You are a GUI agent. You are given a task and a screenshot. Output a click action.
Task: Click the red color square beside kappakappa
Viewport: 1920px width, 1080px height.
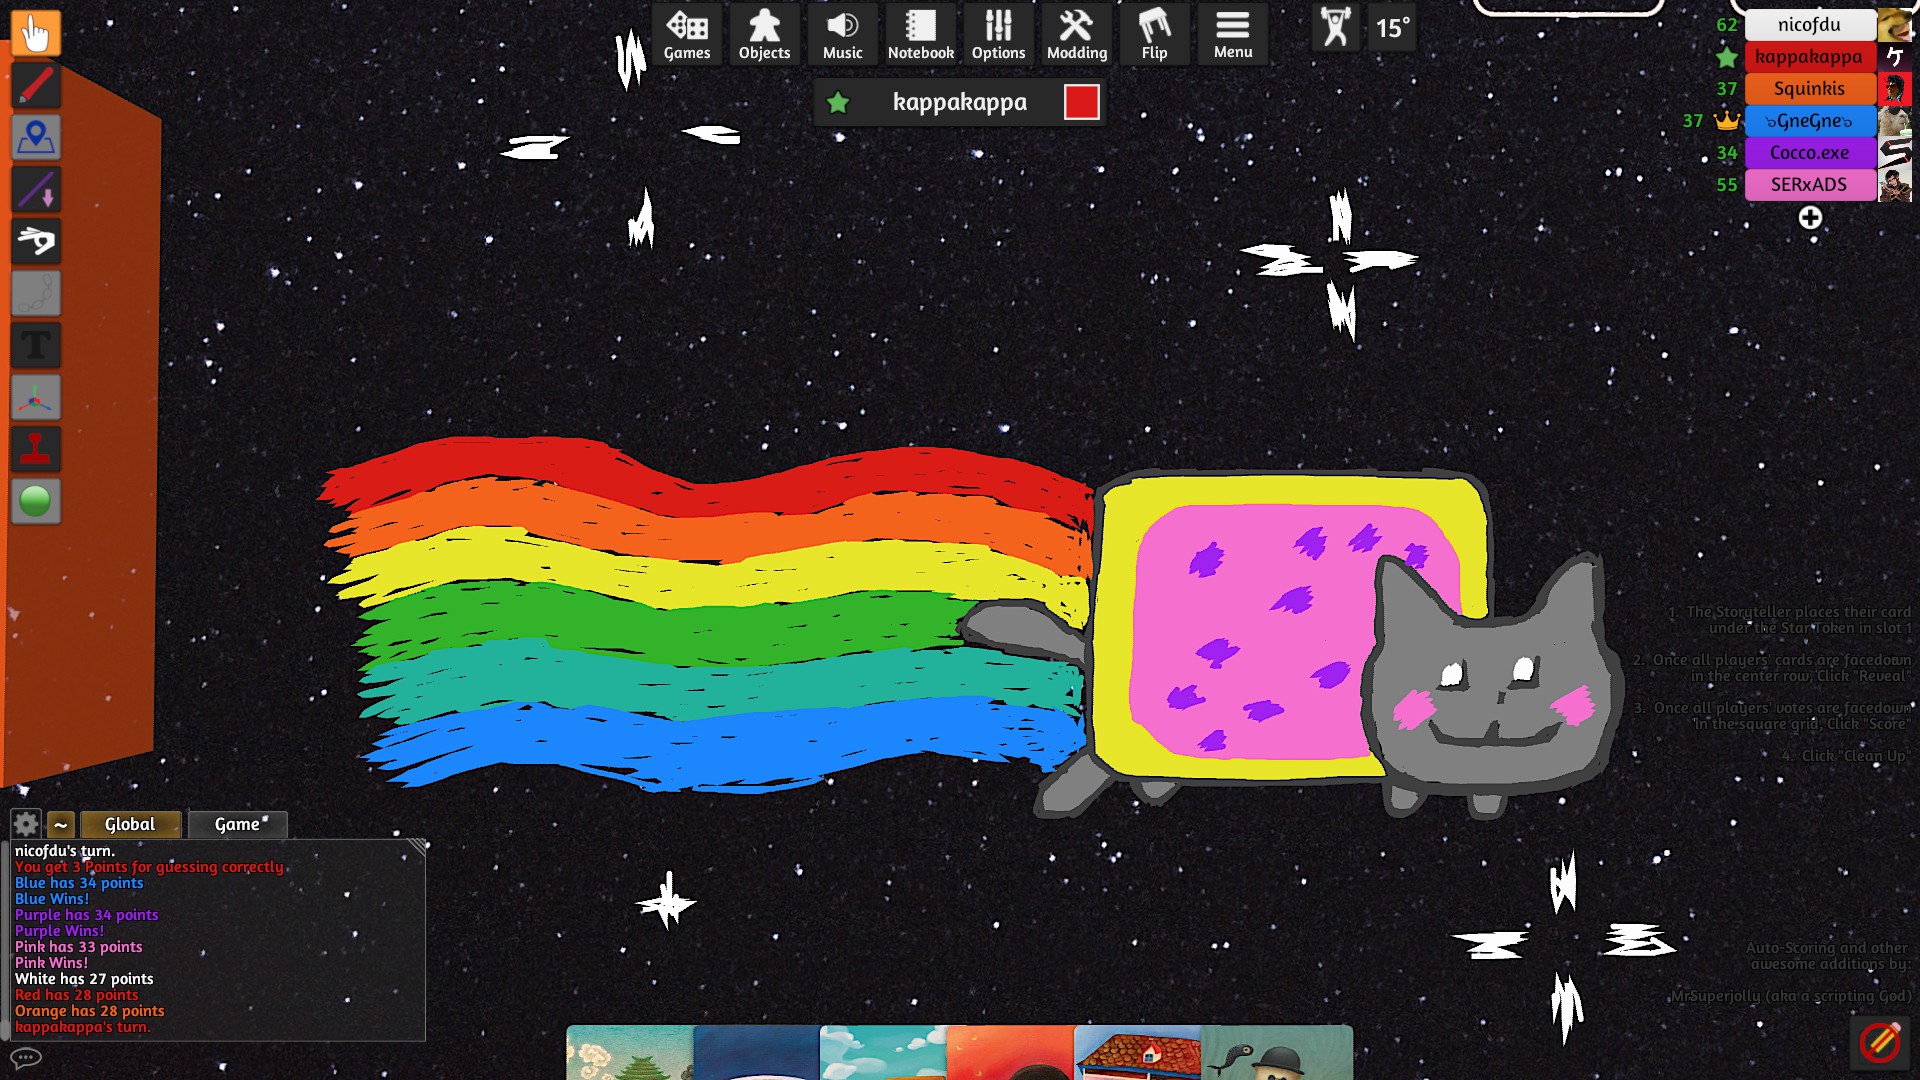coord(1081,102)
